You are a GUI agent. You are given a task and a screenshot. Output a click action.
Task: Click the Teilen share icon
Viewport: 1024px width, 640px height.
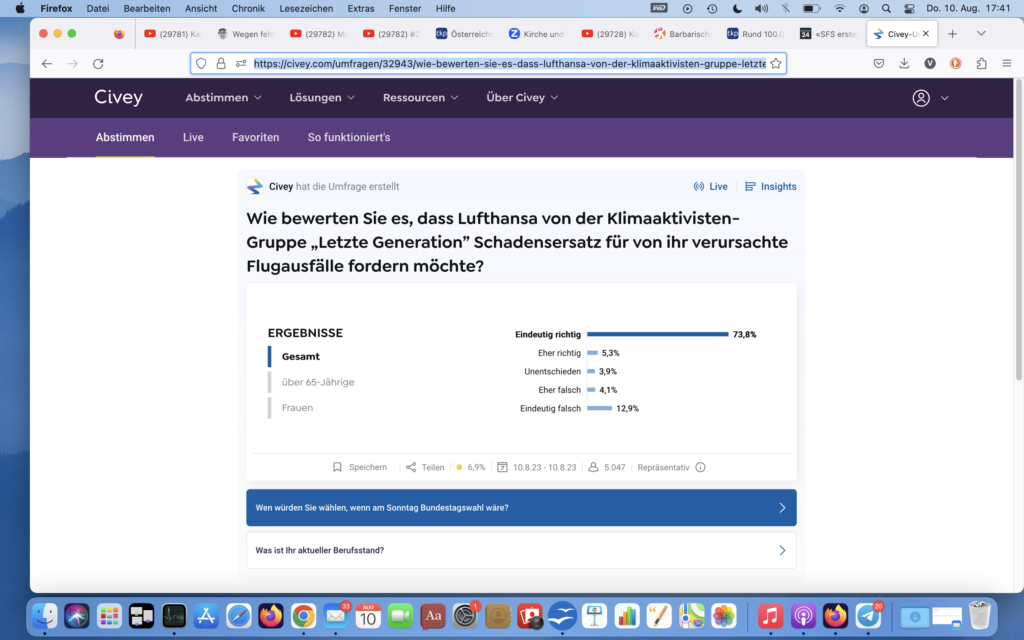[x=411, y=467]
